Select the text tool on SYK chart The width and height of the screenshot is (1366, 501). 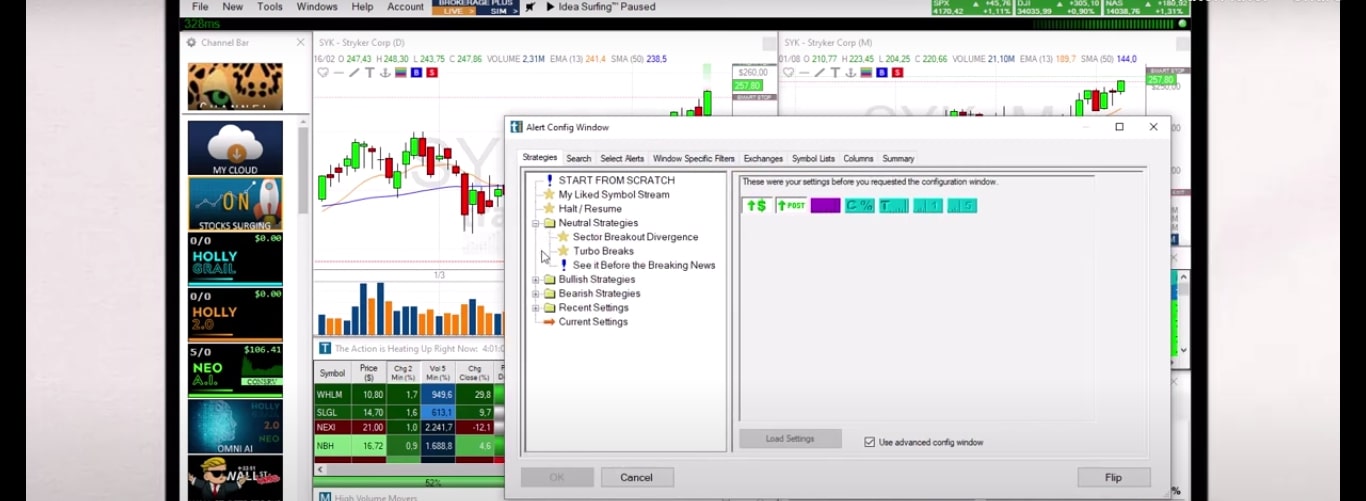click(x=370, y=73)
